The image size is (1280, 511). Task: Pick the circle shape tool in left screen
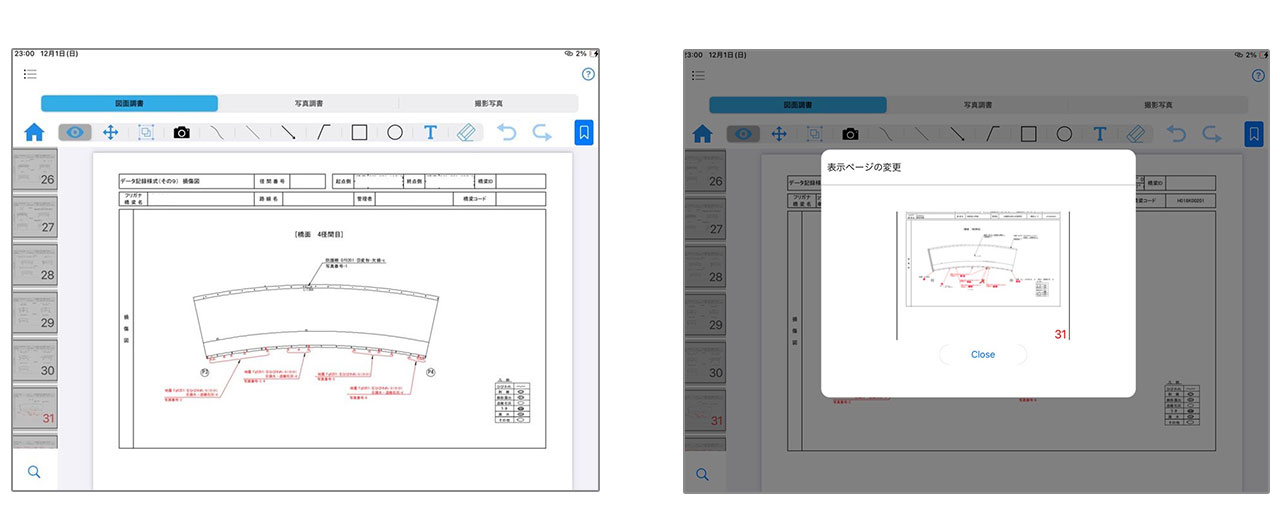395,132
